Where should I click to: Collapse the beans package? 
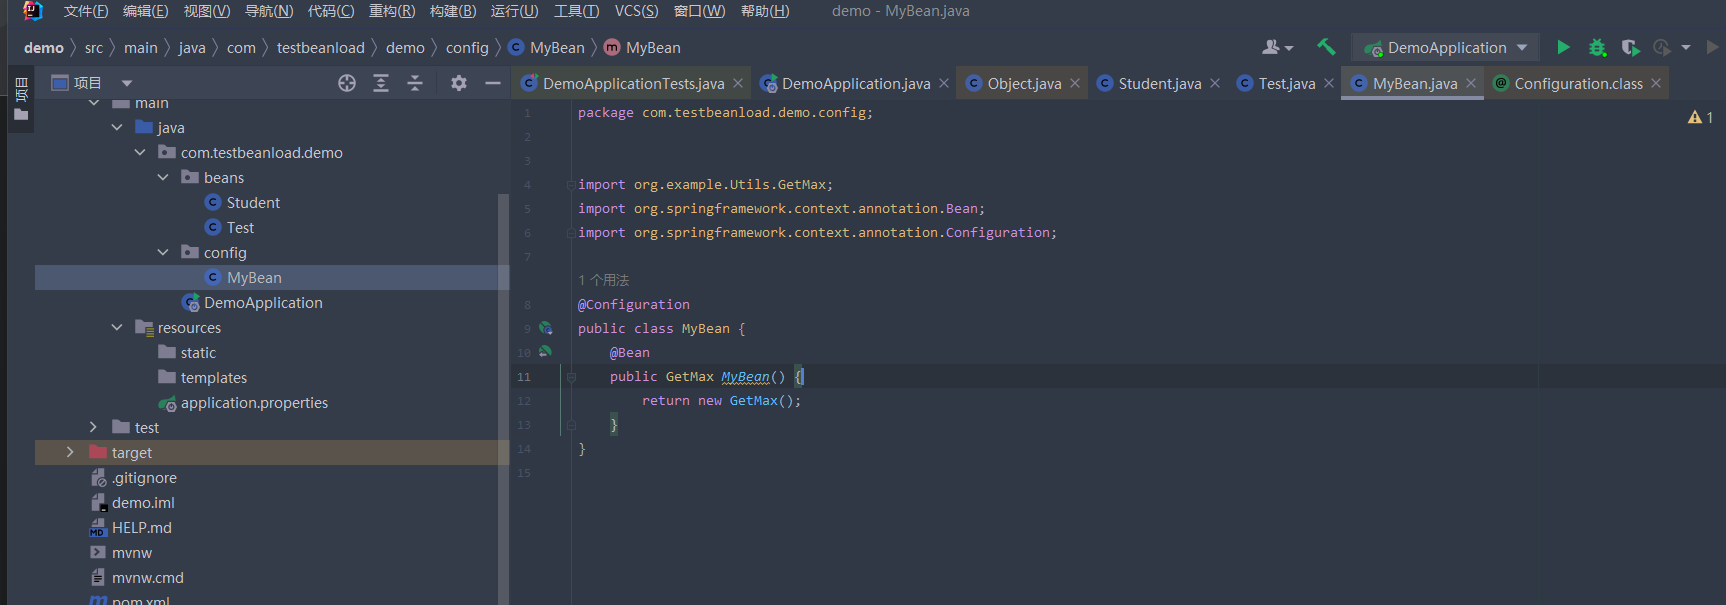163,177
